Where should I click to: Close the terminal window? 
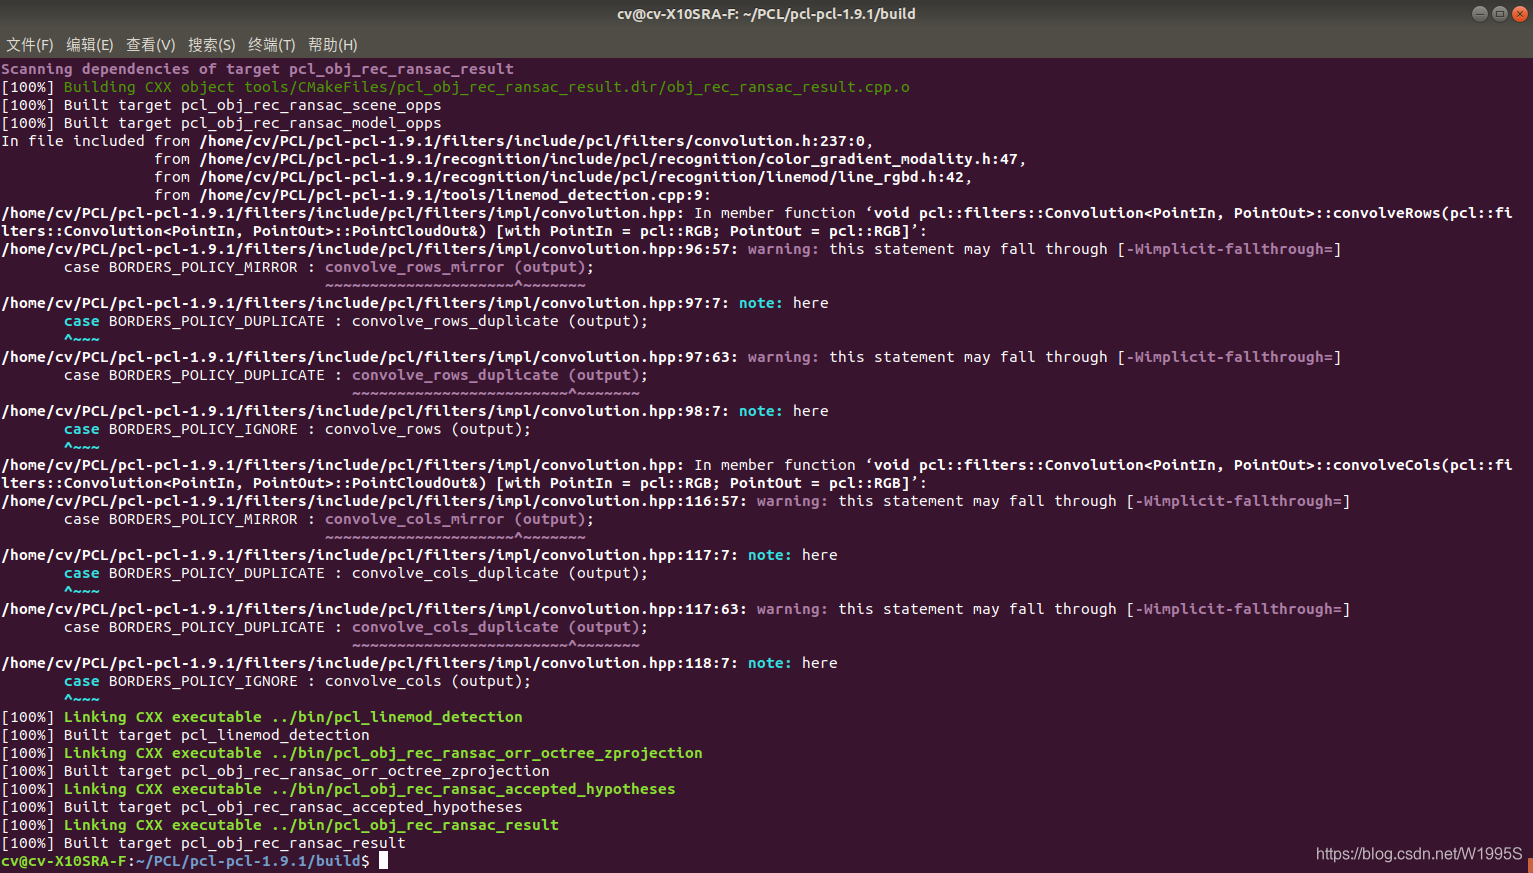(x=1520, y=13)
